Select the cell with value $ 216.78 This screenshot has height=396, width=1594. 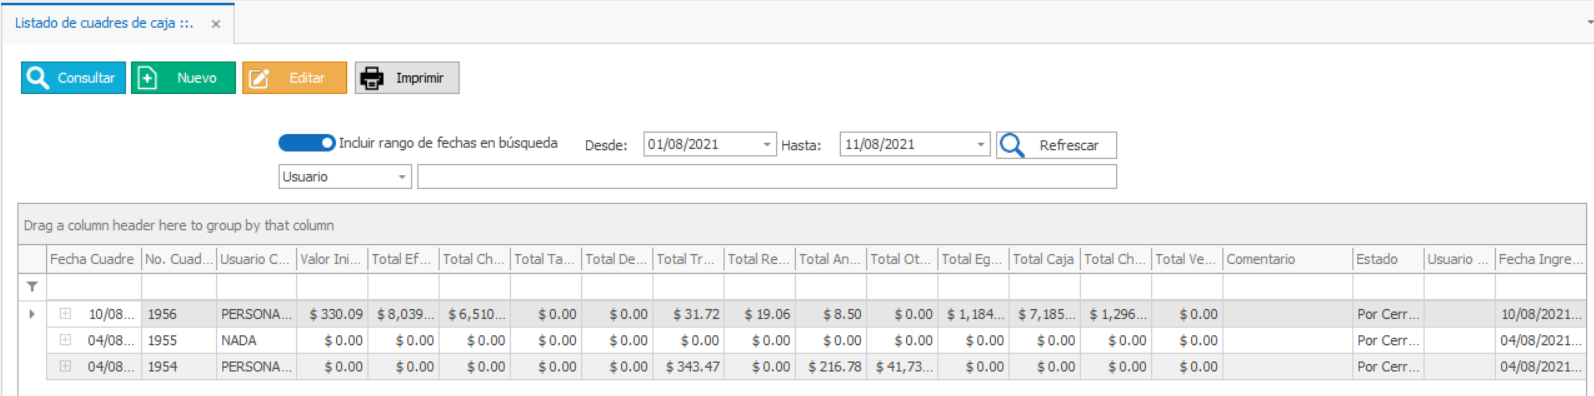click(x=831, y=367)
